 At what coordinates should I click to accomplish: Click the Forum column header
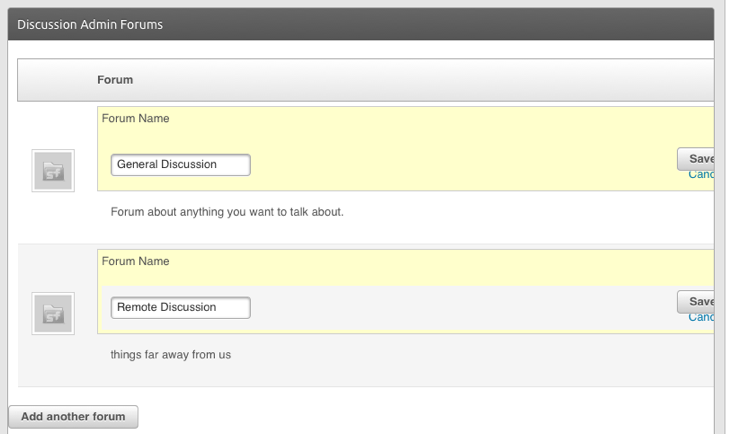pos(115,80)
